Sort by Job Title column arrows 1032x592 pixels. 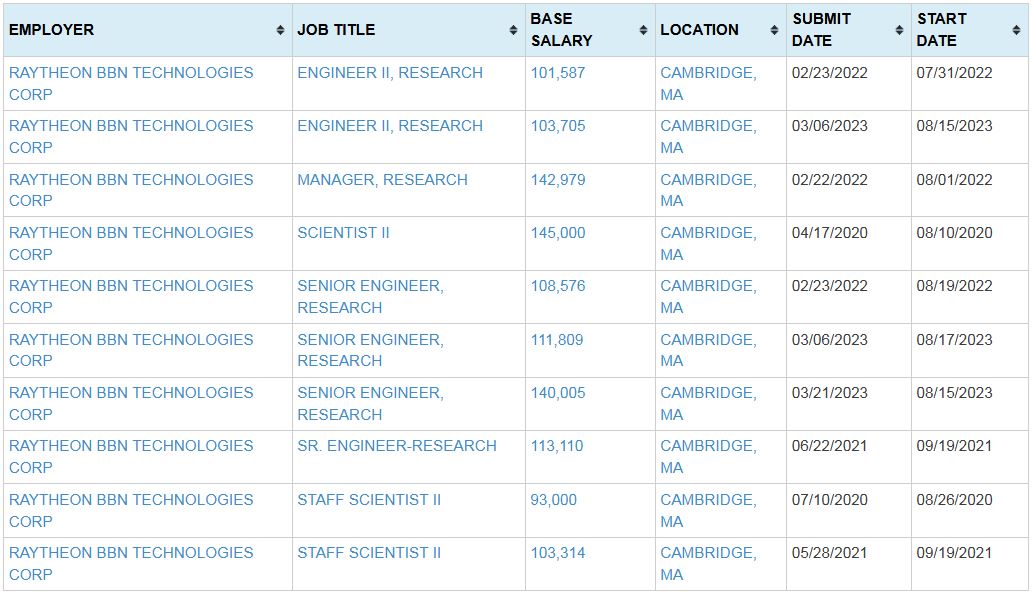pos(513,30)
